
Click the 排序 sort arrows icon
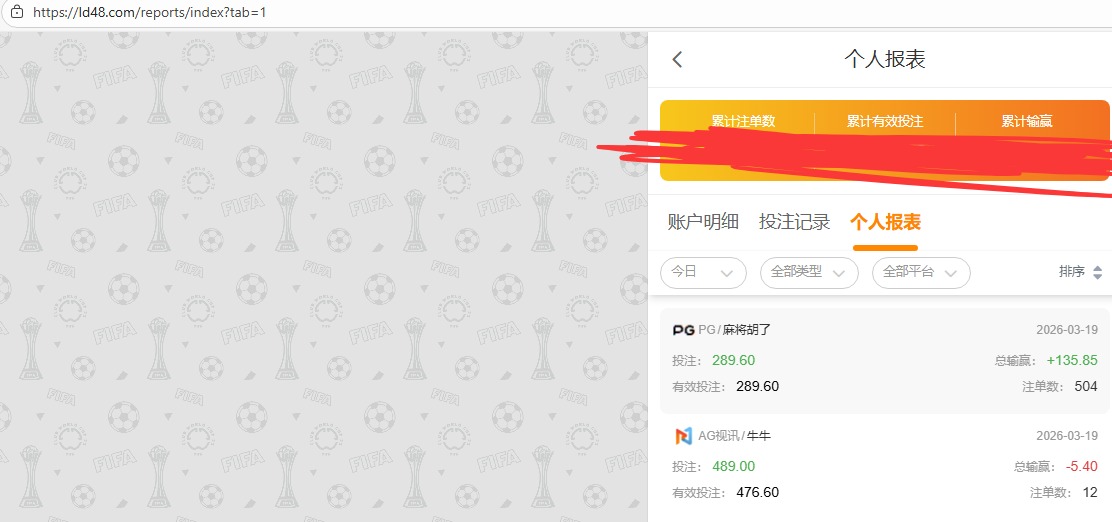click(x=1097, y=272)
